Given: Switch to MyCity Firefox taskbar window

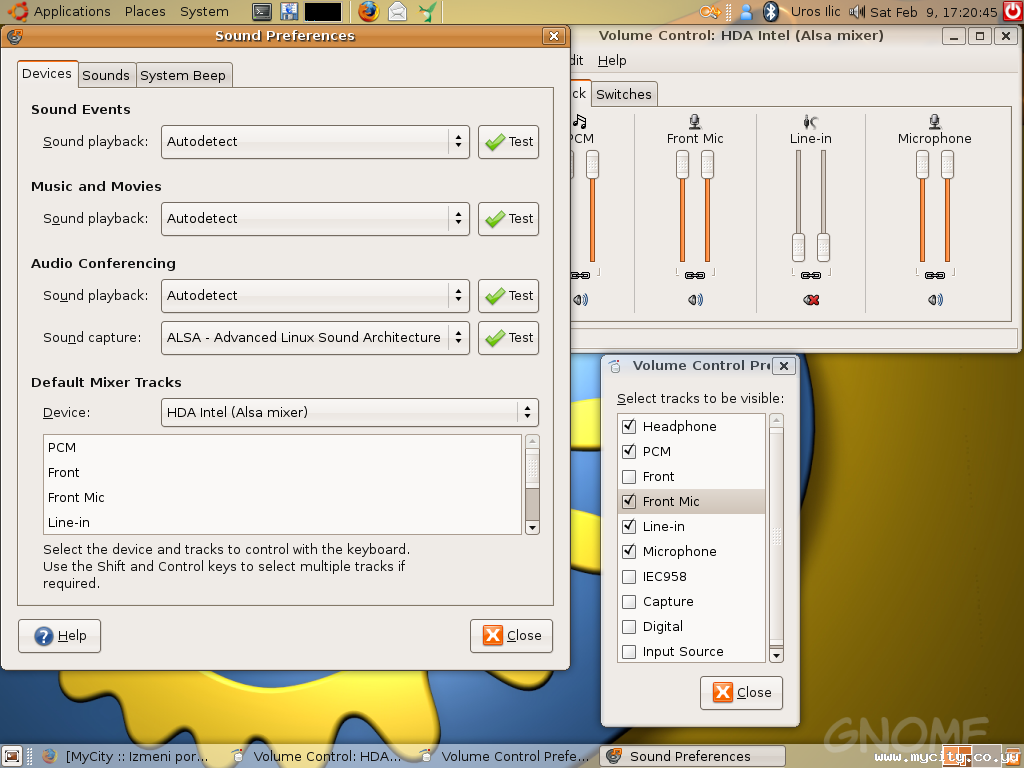Looking at the screenshot, I should click(x=127, y=756).
